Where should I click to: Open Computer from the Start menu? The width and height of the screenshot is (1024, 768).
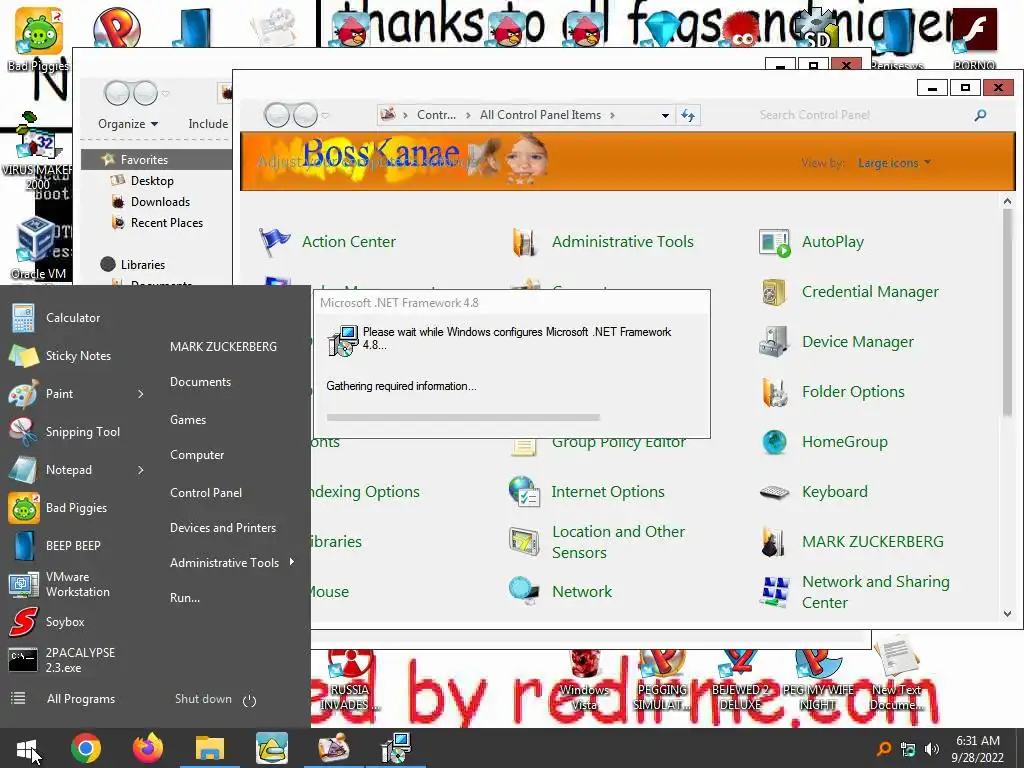point(197,455)
